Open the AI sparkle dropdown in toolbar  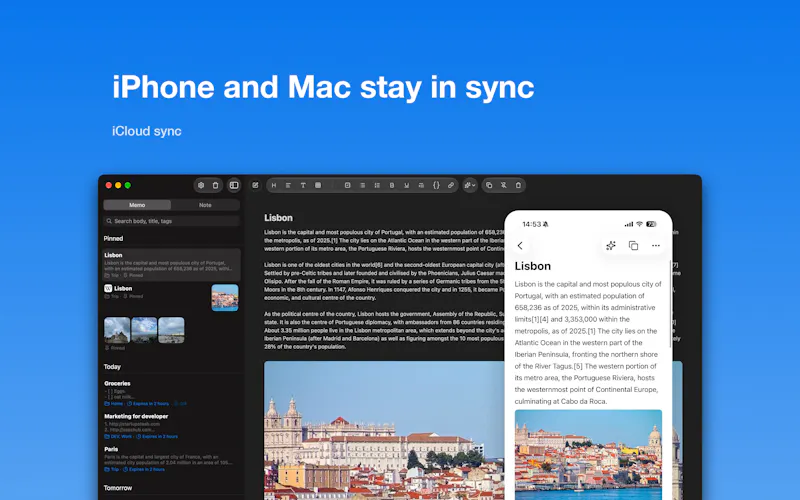[x=470, y=185]
